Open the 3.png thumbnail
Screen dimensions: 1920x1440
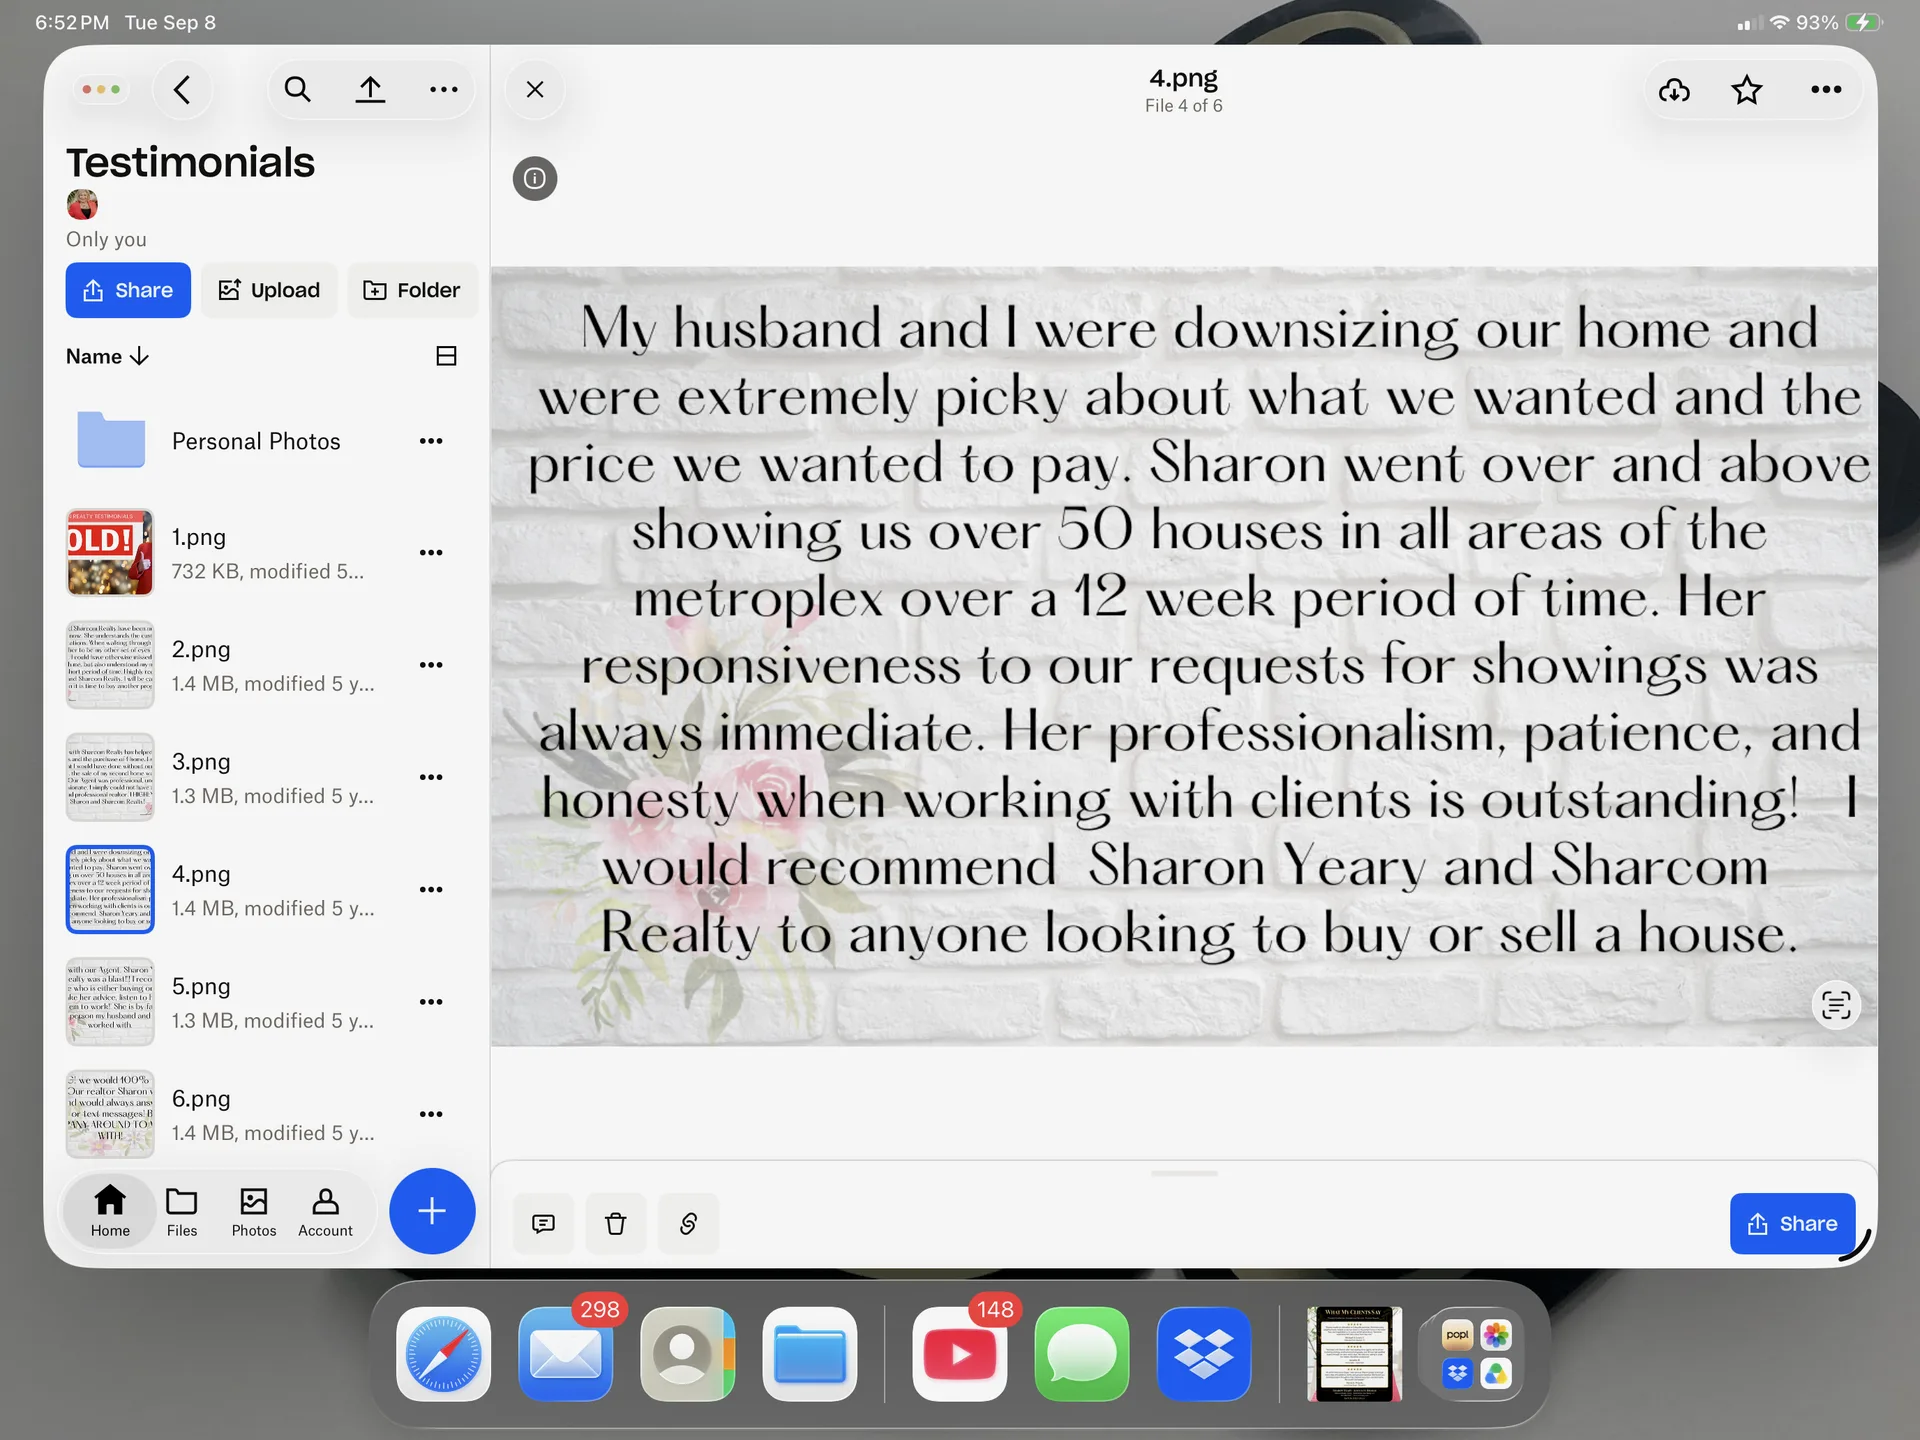(110, 777)
